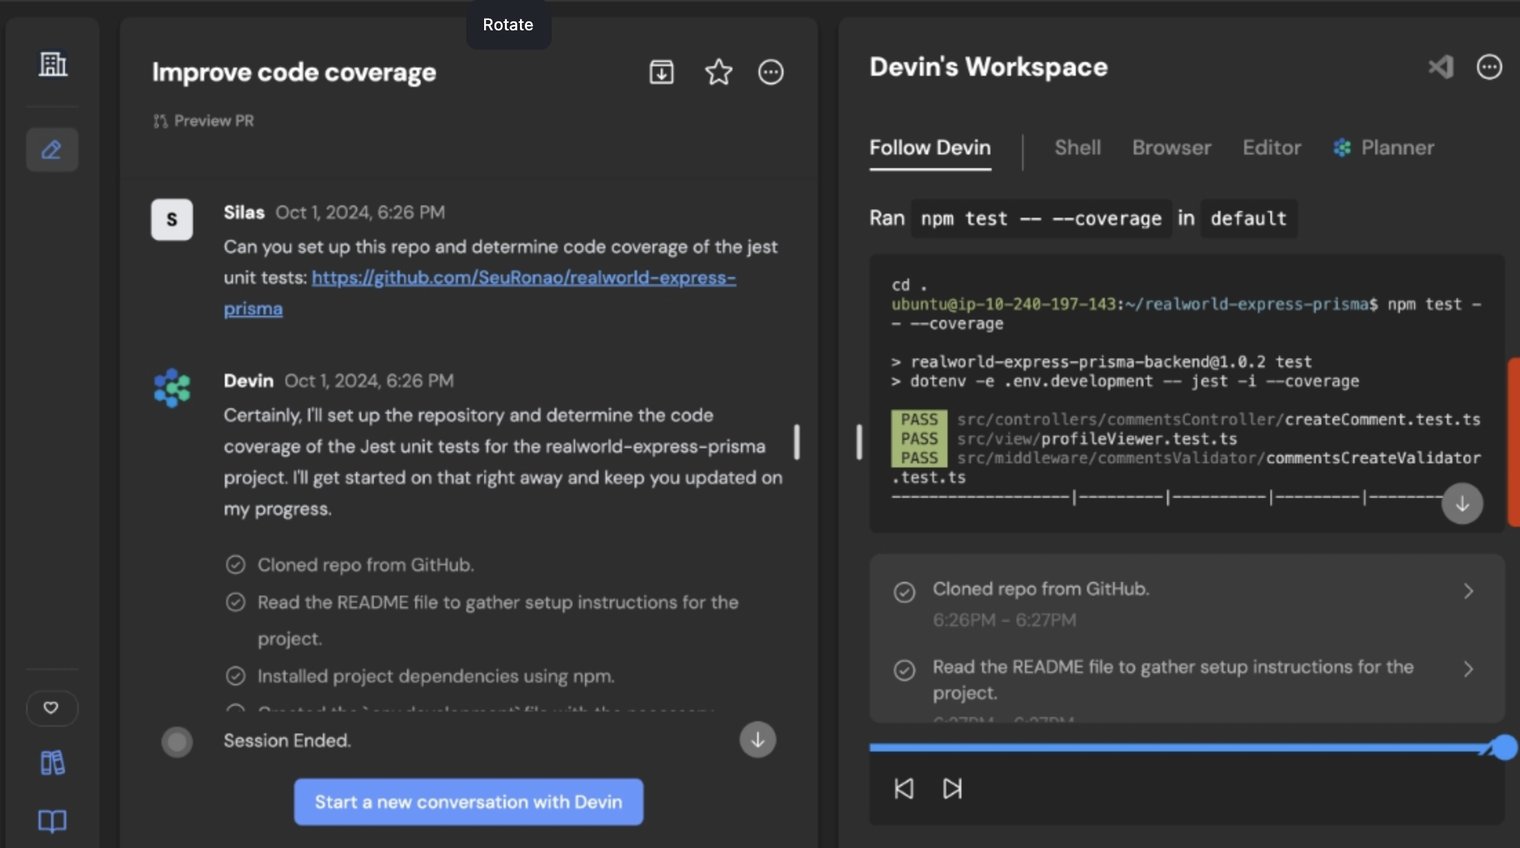The image size is (1520, 848).
Task: Switch to Follow Devin tab
Action: 930,148
